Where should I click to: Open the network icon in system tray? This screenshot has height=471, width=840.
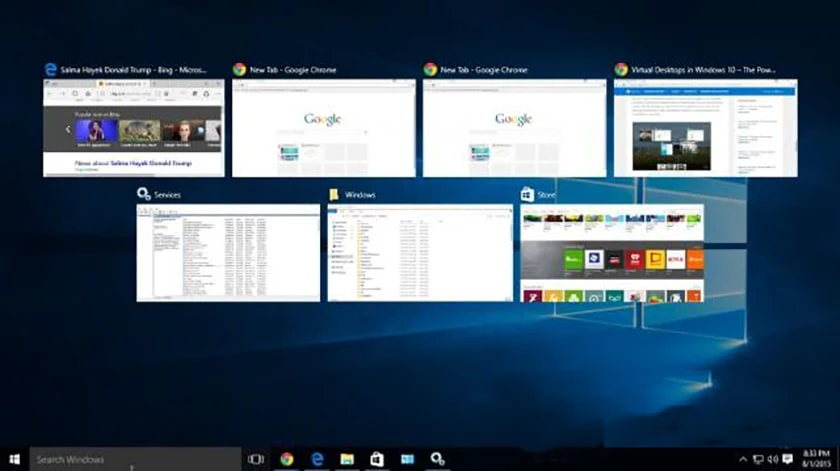(x=758, y=459)
